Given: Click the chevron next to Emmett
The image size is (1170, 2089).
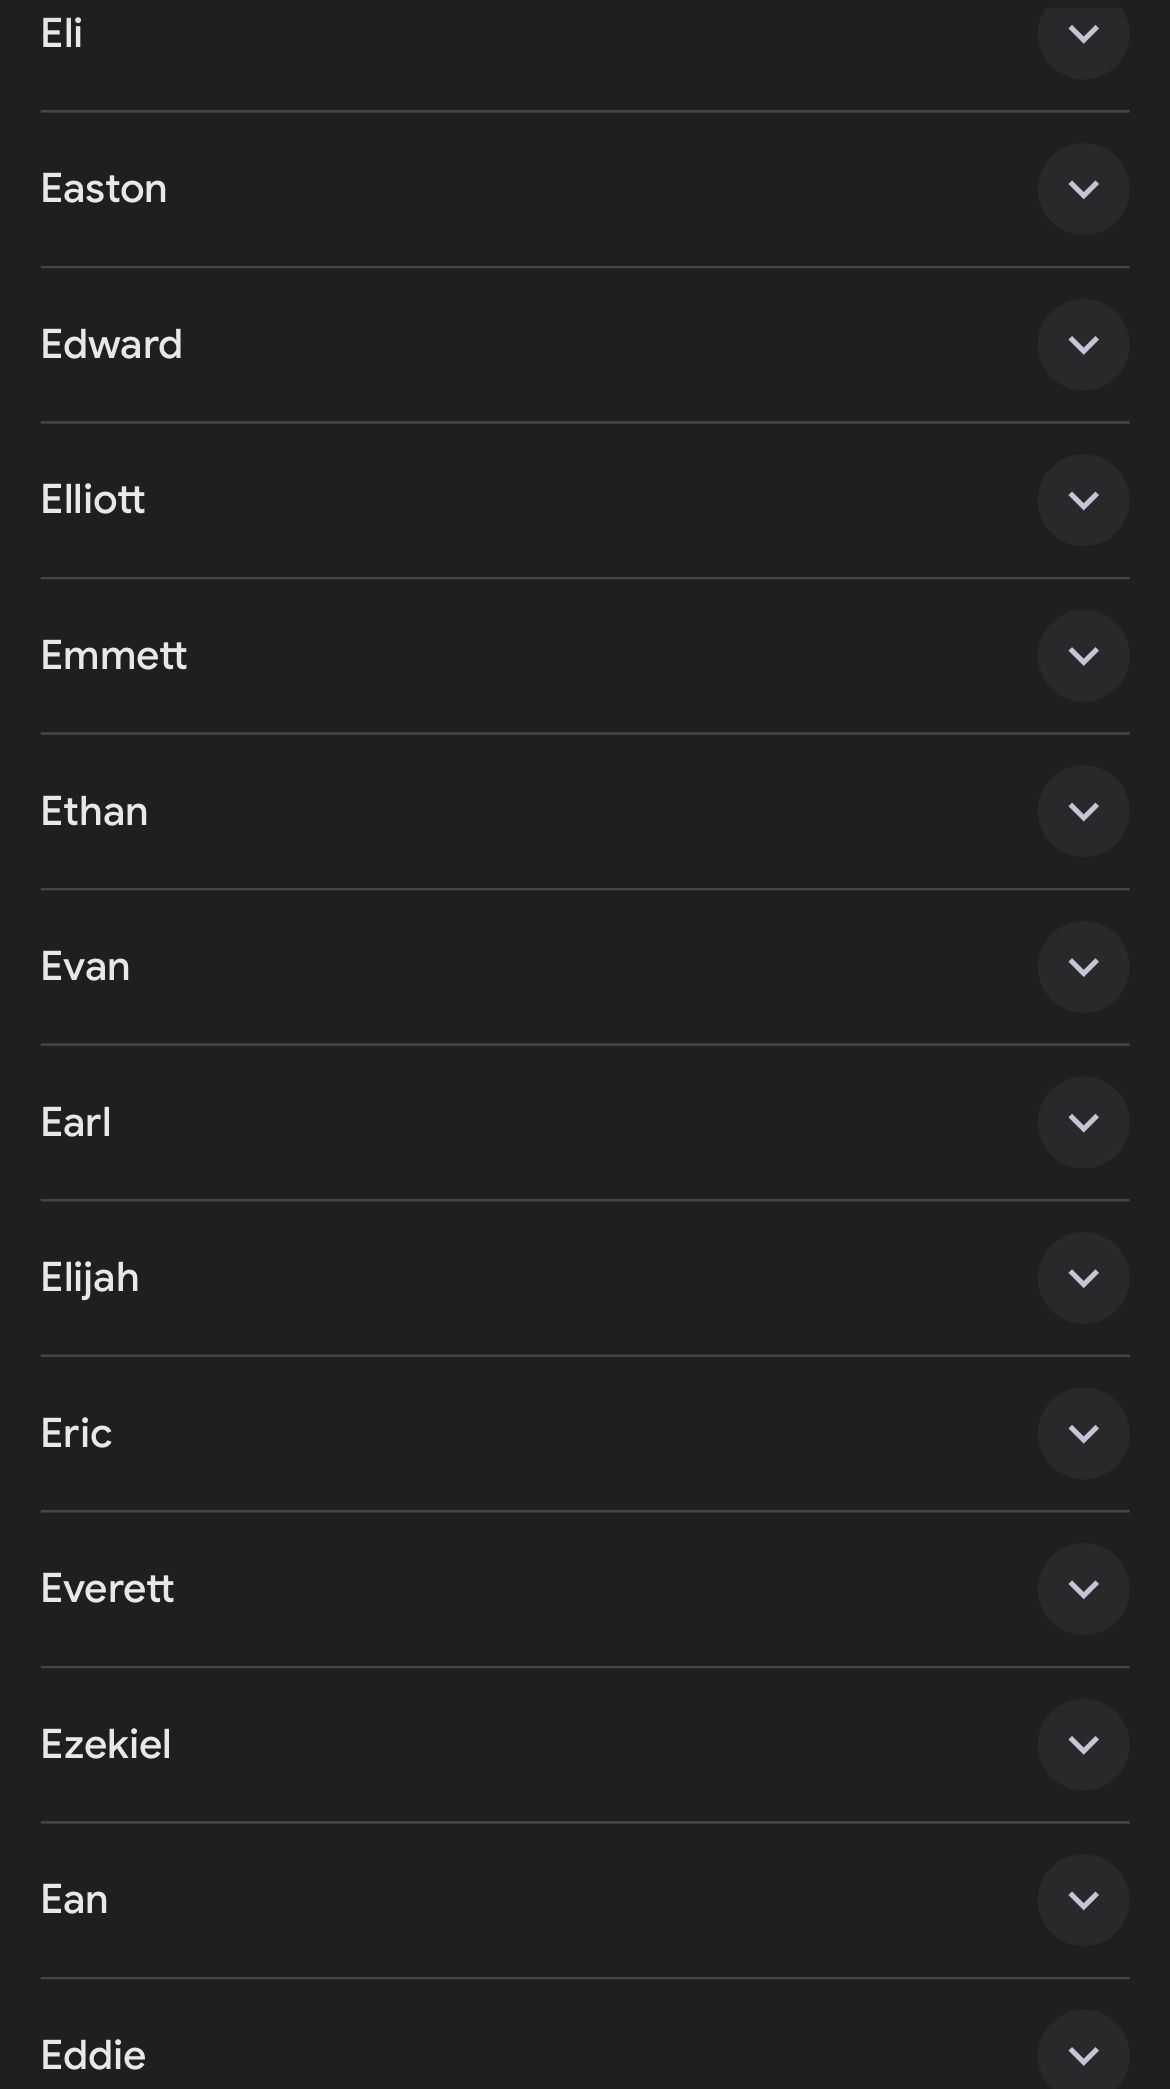Looking at the screenshot, I should click(x=1083, y=656).
